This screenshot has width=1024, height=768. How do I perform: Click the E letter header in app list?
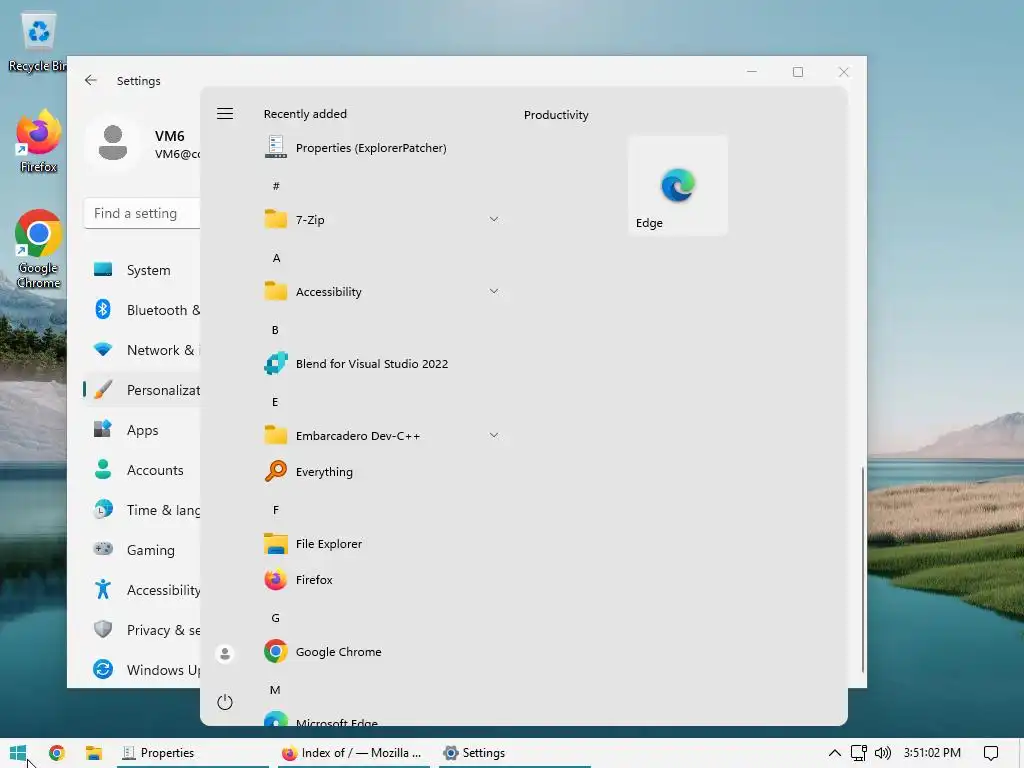pyautogui.click(x=275, y=402)
